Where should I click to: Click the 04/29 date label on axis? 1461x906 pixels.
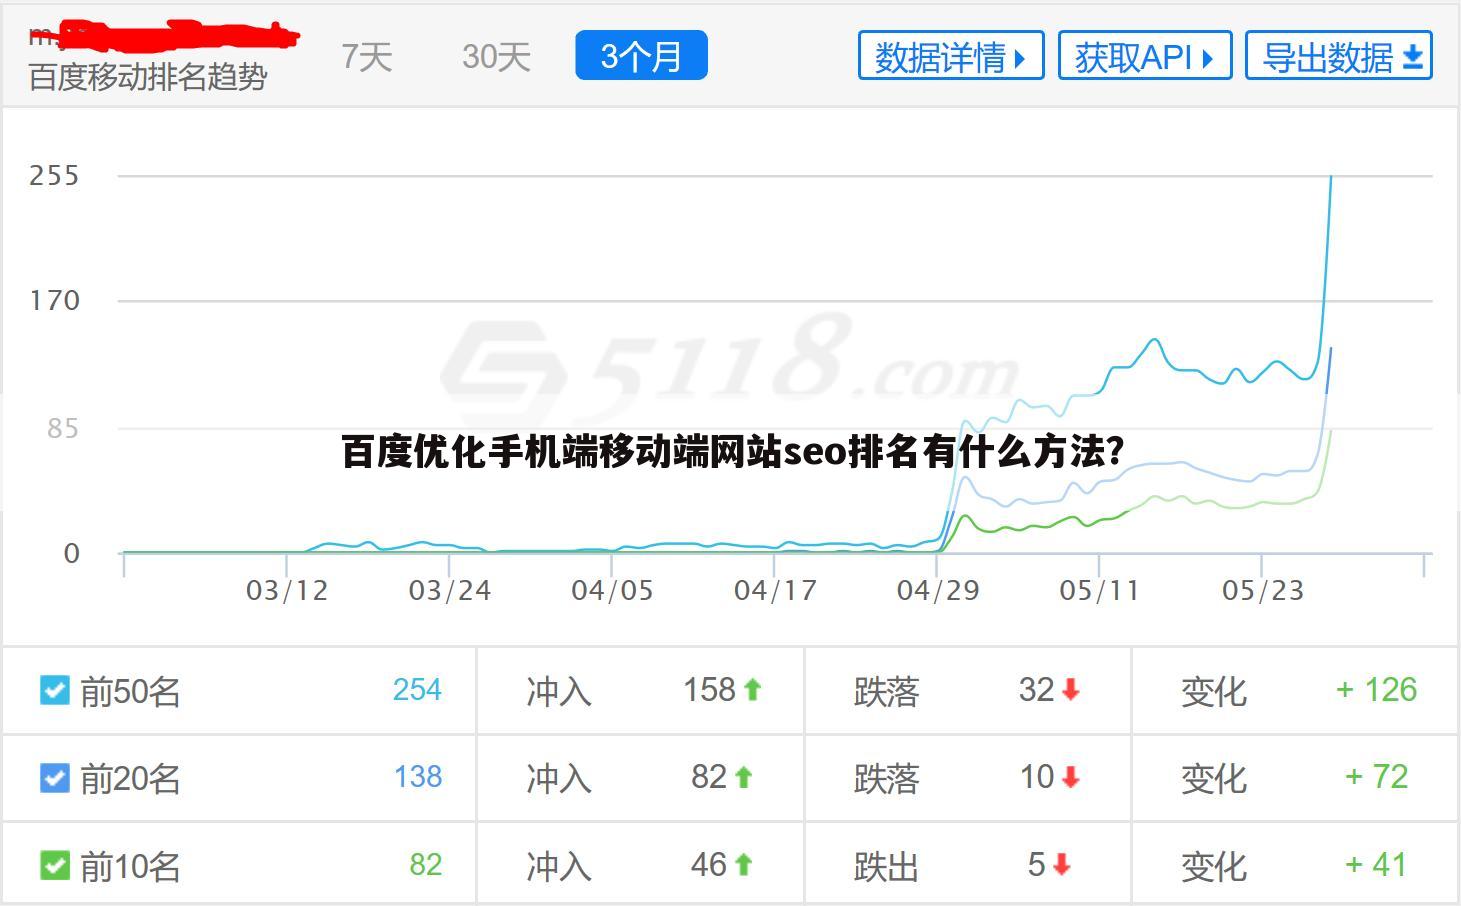937,590
